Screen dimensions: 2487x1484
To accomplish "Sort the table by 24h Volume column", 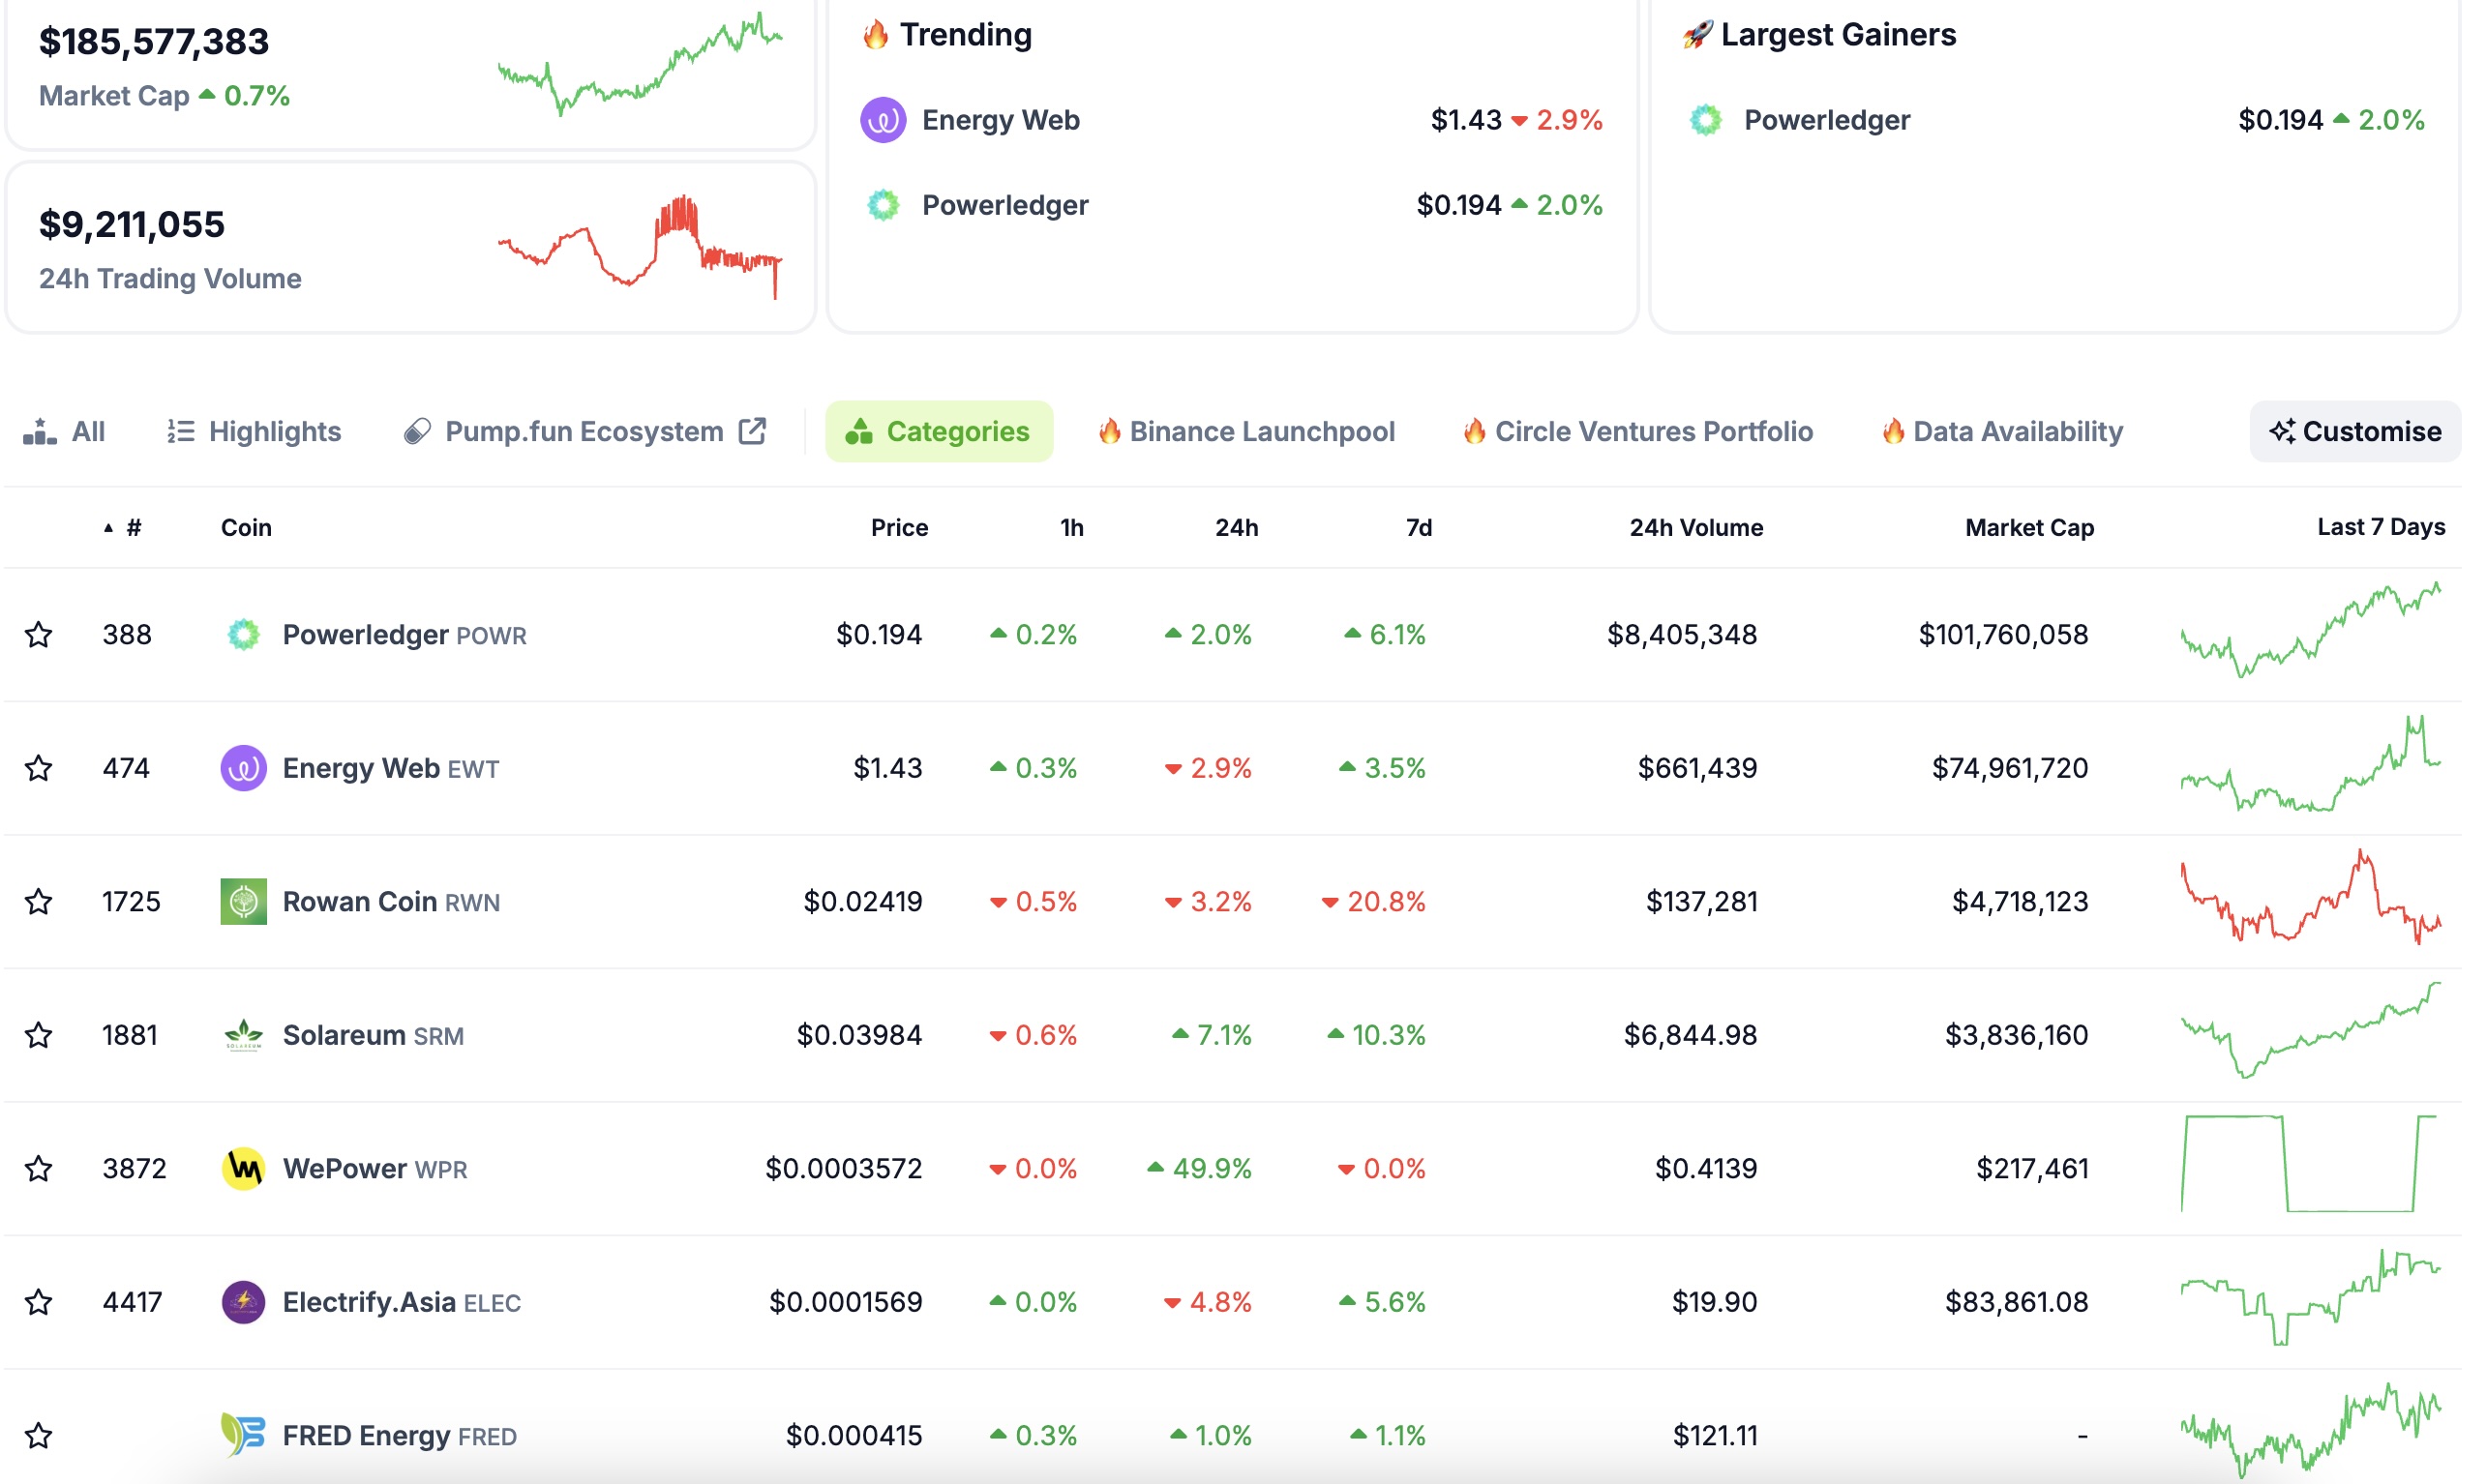I will (1697, 528).
